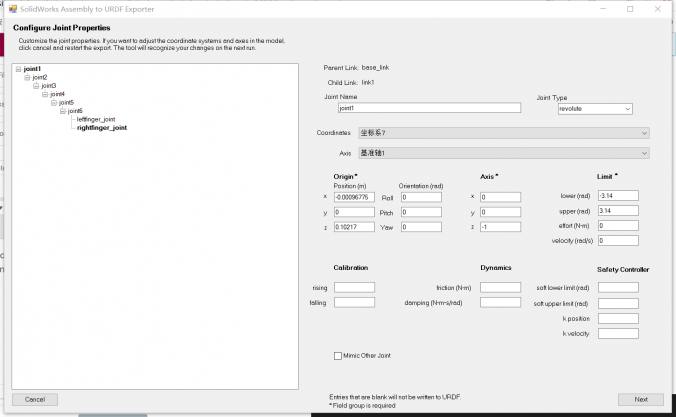Click the Roll orientation field

[420, 197]
